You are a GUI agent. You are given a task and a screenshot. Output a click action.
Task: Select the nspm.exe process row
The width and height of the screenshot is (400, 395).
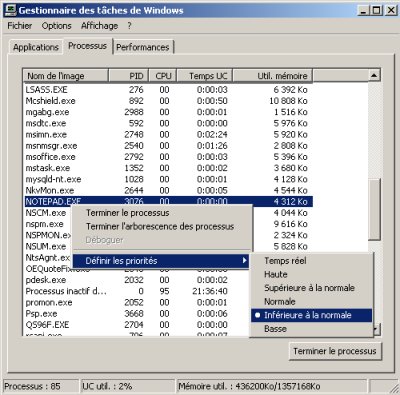(45, 224)
